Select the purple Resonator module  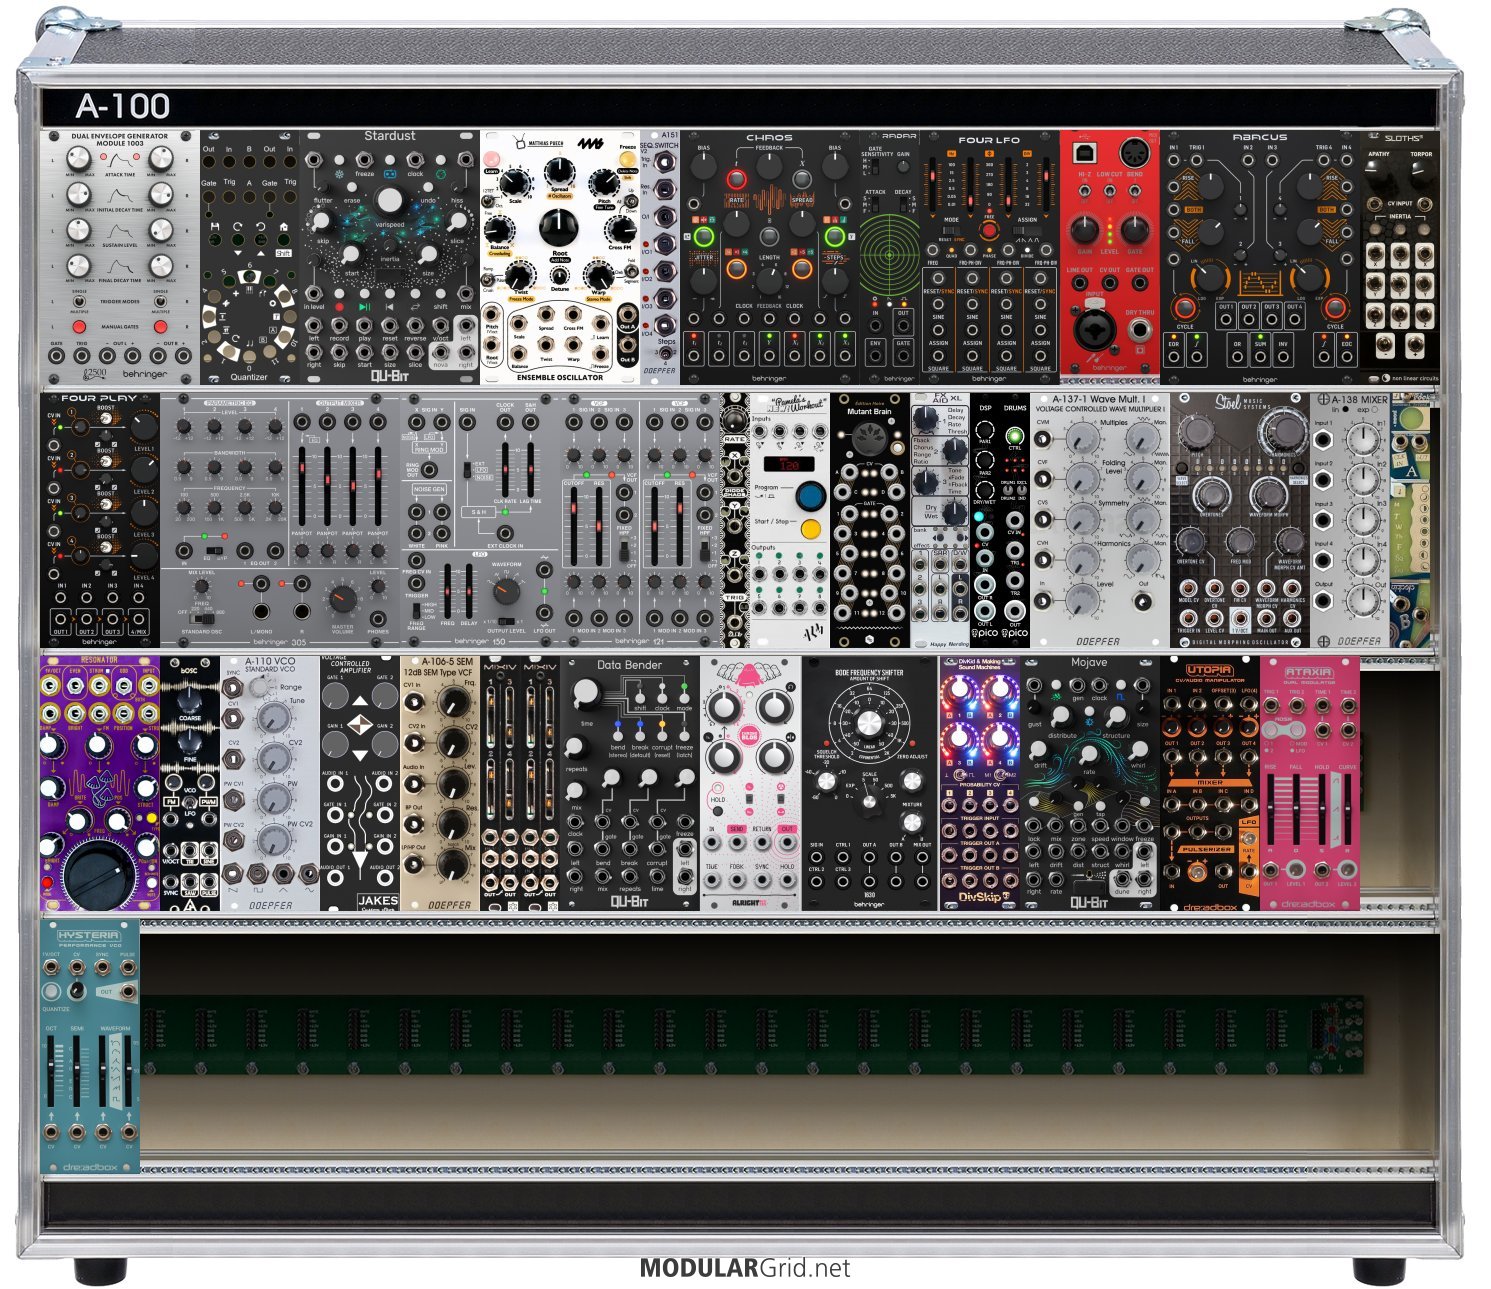pos(100,783)
